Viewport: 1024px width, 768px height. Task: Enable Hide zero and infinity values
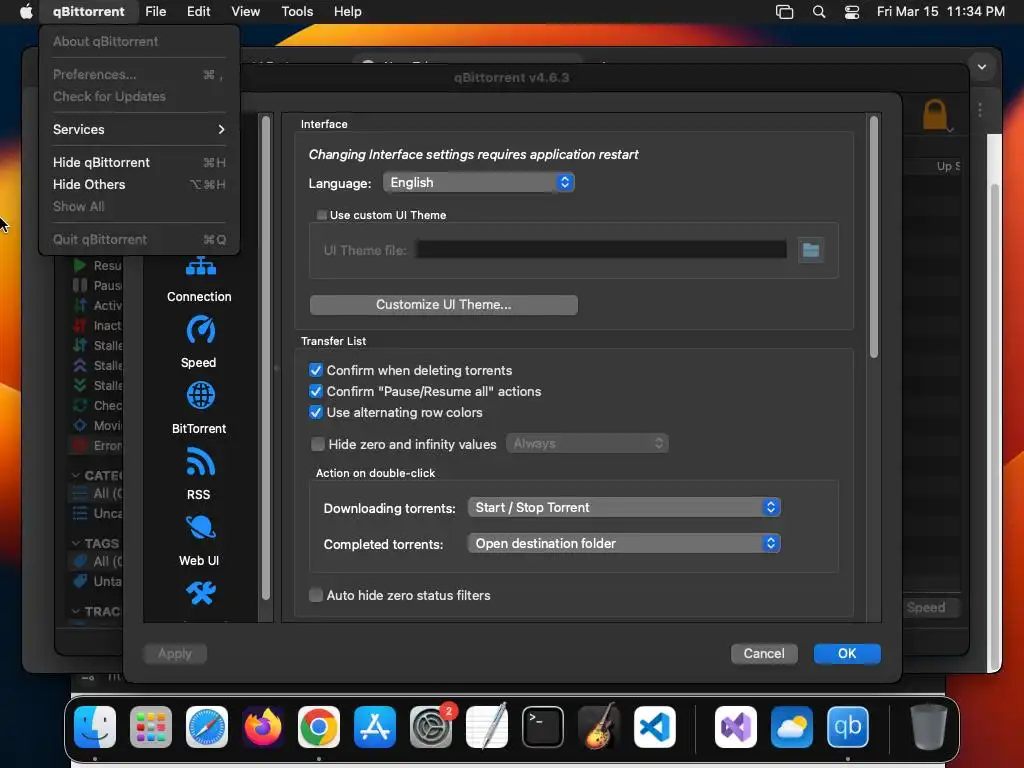(x=318, y=444)
